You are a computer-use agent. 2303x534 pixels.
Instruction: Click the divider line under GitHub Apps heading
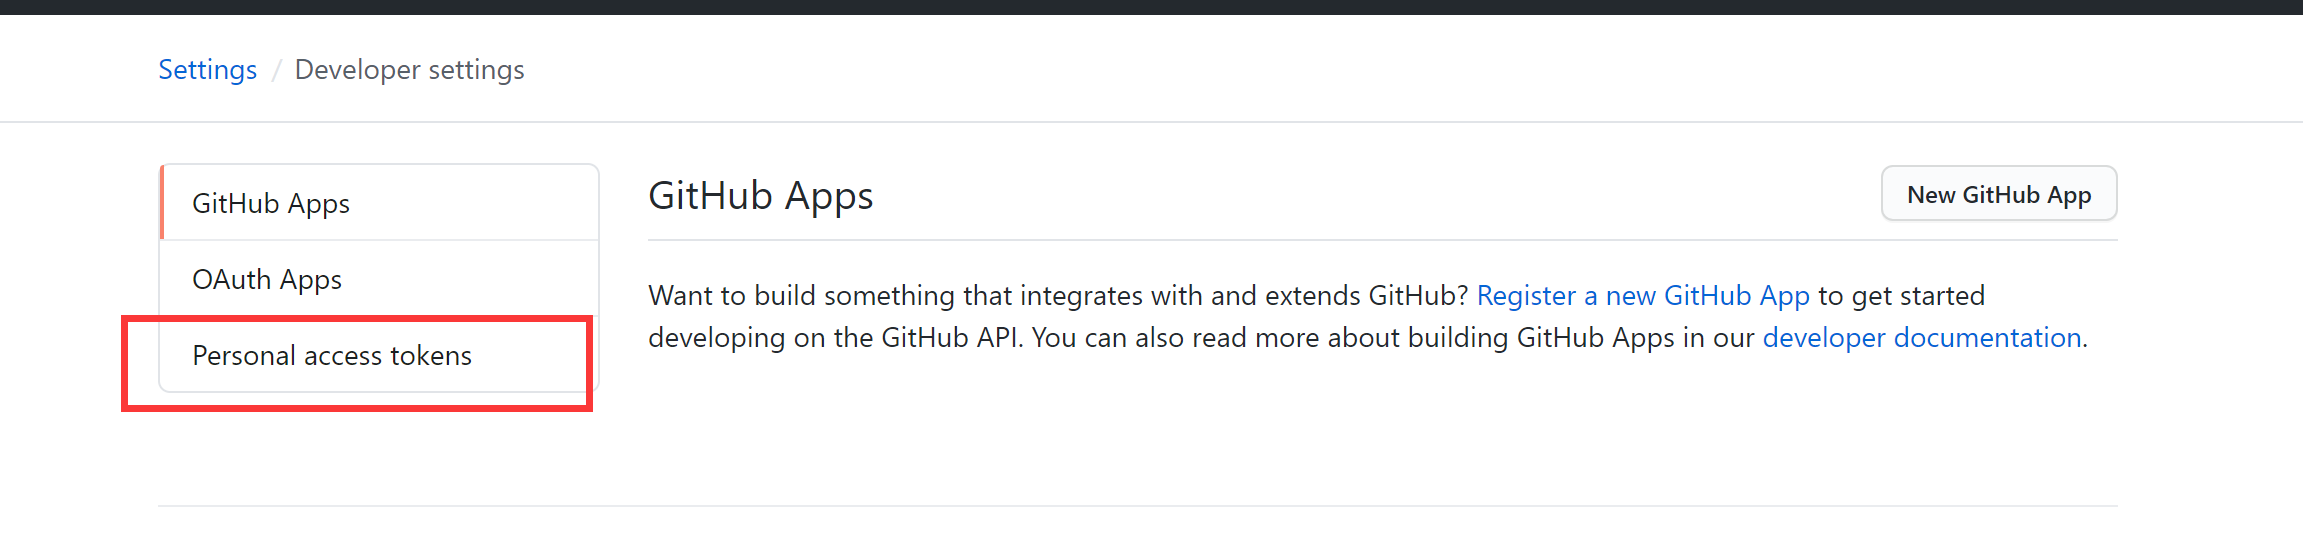pyautogui.click(x=1380, y=241)
